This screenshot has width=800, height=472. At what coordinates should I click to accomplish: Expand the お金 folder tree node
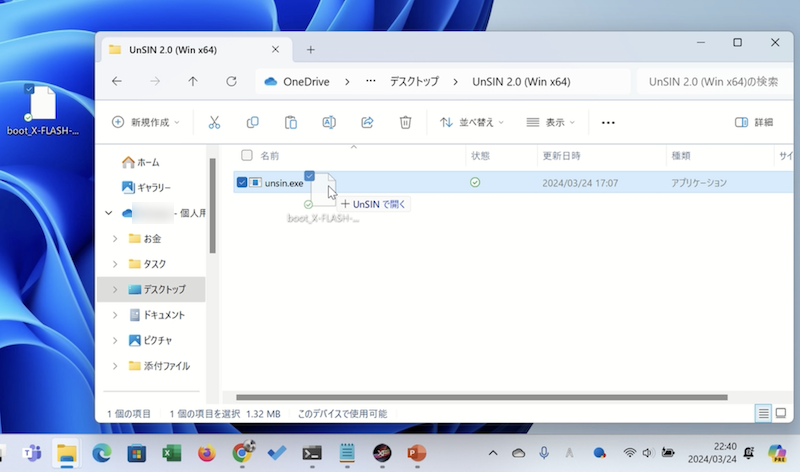pyautogui.click(x=116, y=238)
